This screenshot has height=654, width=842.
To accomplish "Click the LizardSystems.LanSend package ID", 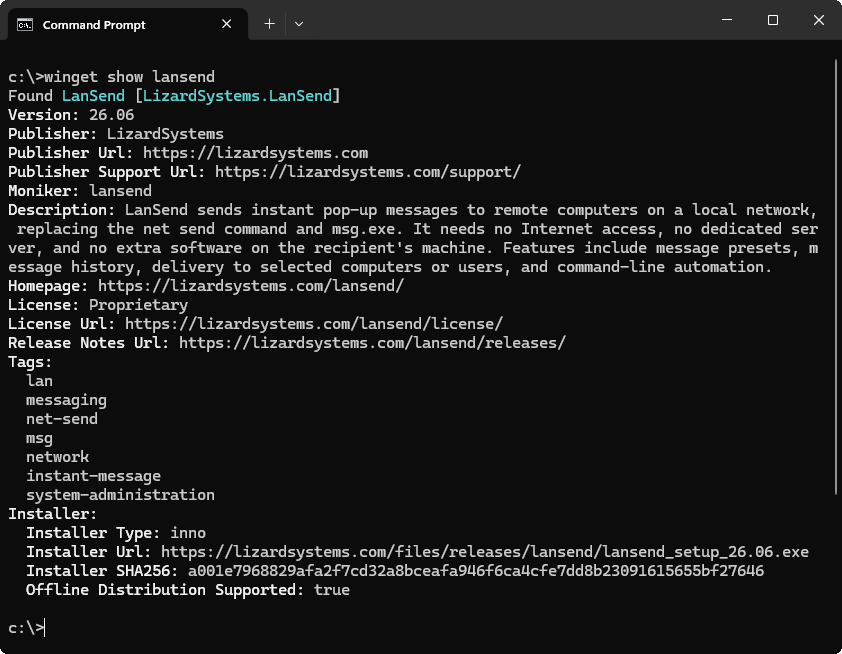I will (x=237, y=96).
